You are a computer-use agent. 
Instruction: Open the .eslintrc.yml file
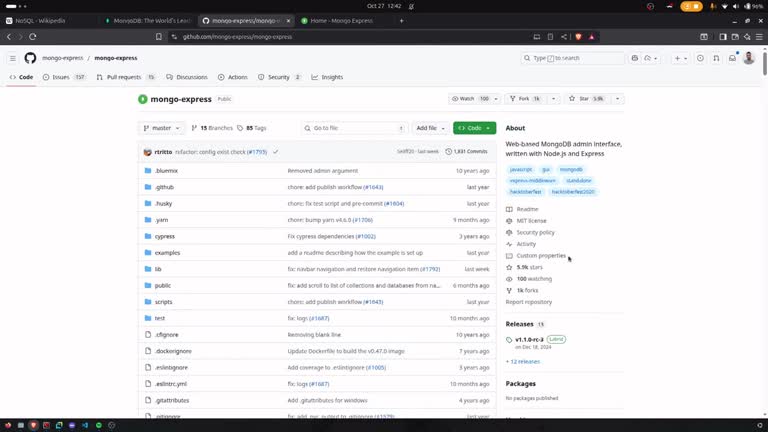(x=171, y=384)
